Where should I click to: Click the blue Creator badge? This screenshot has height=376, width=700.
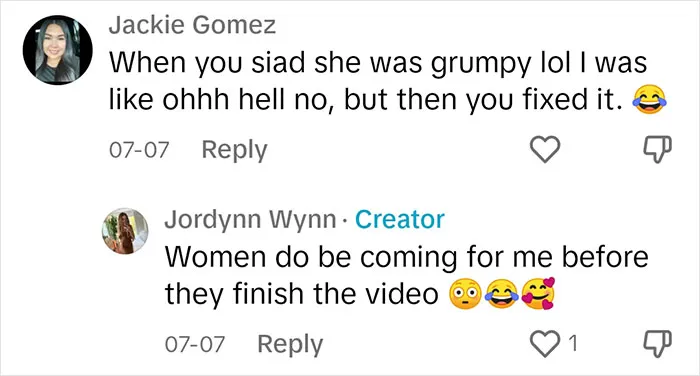pos(400,220)
